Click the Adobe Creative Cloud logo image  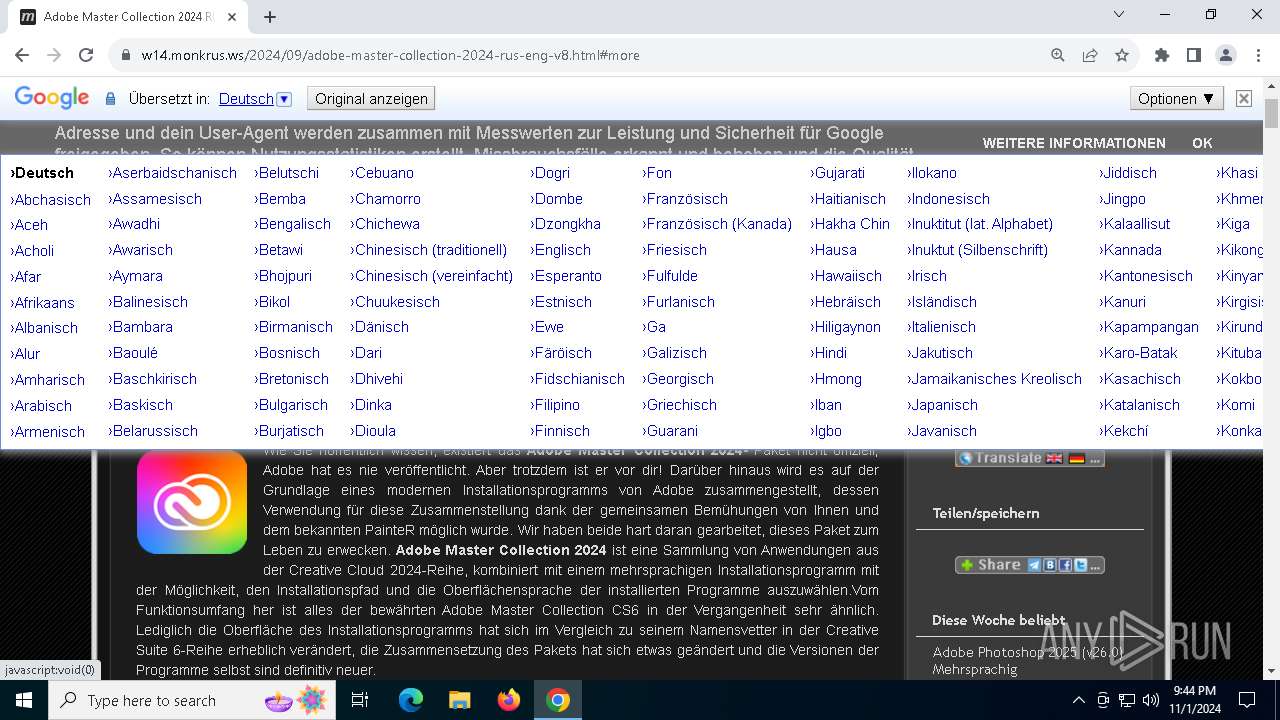(192, 502)
